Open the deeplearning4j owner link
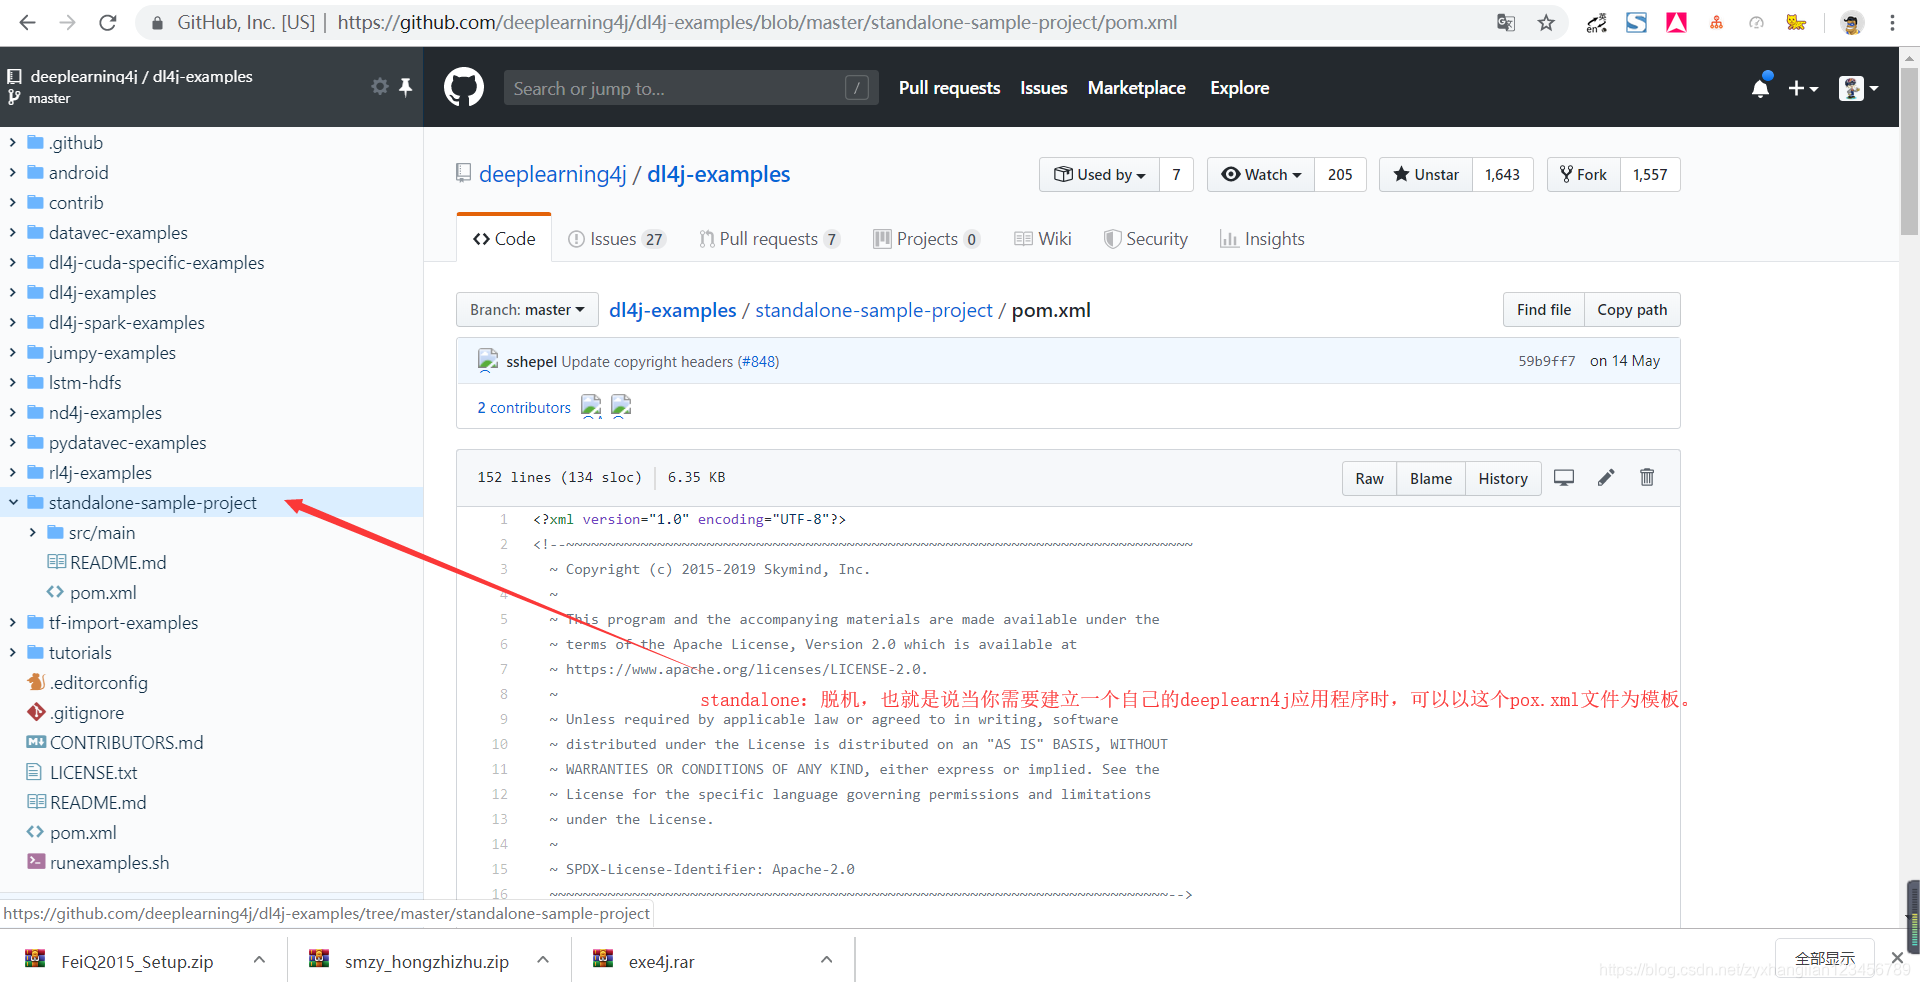 [x=552, y=174]
